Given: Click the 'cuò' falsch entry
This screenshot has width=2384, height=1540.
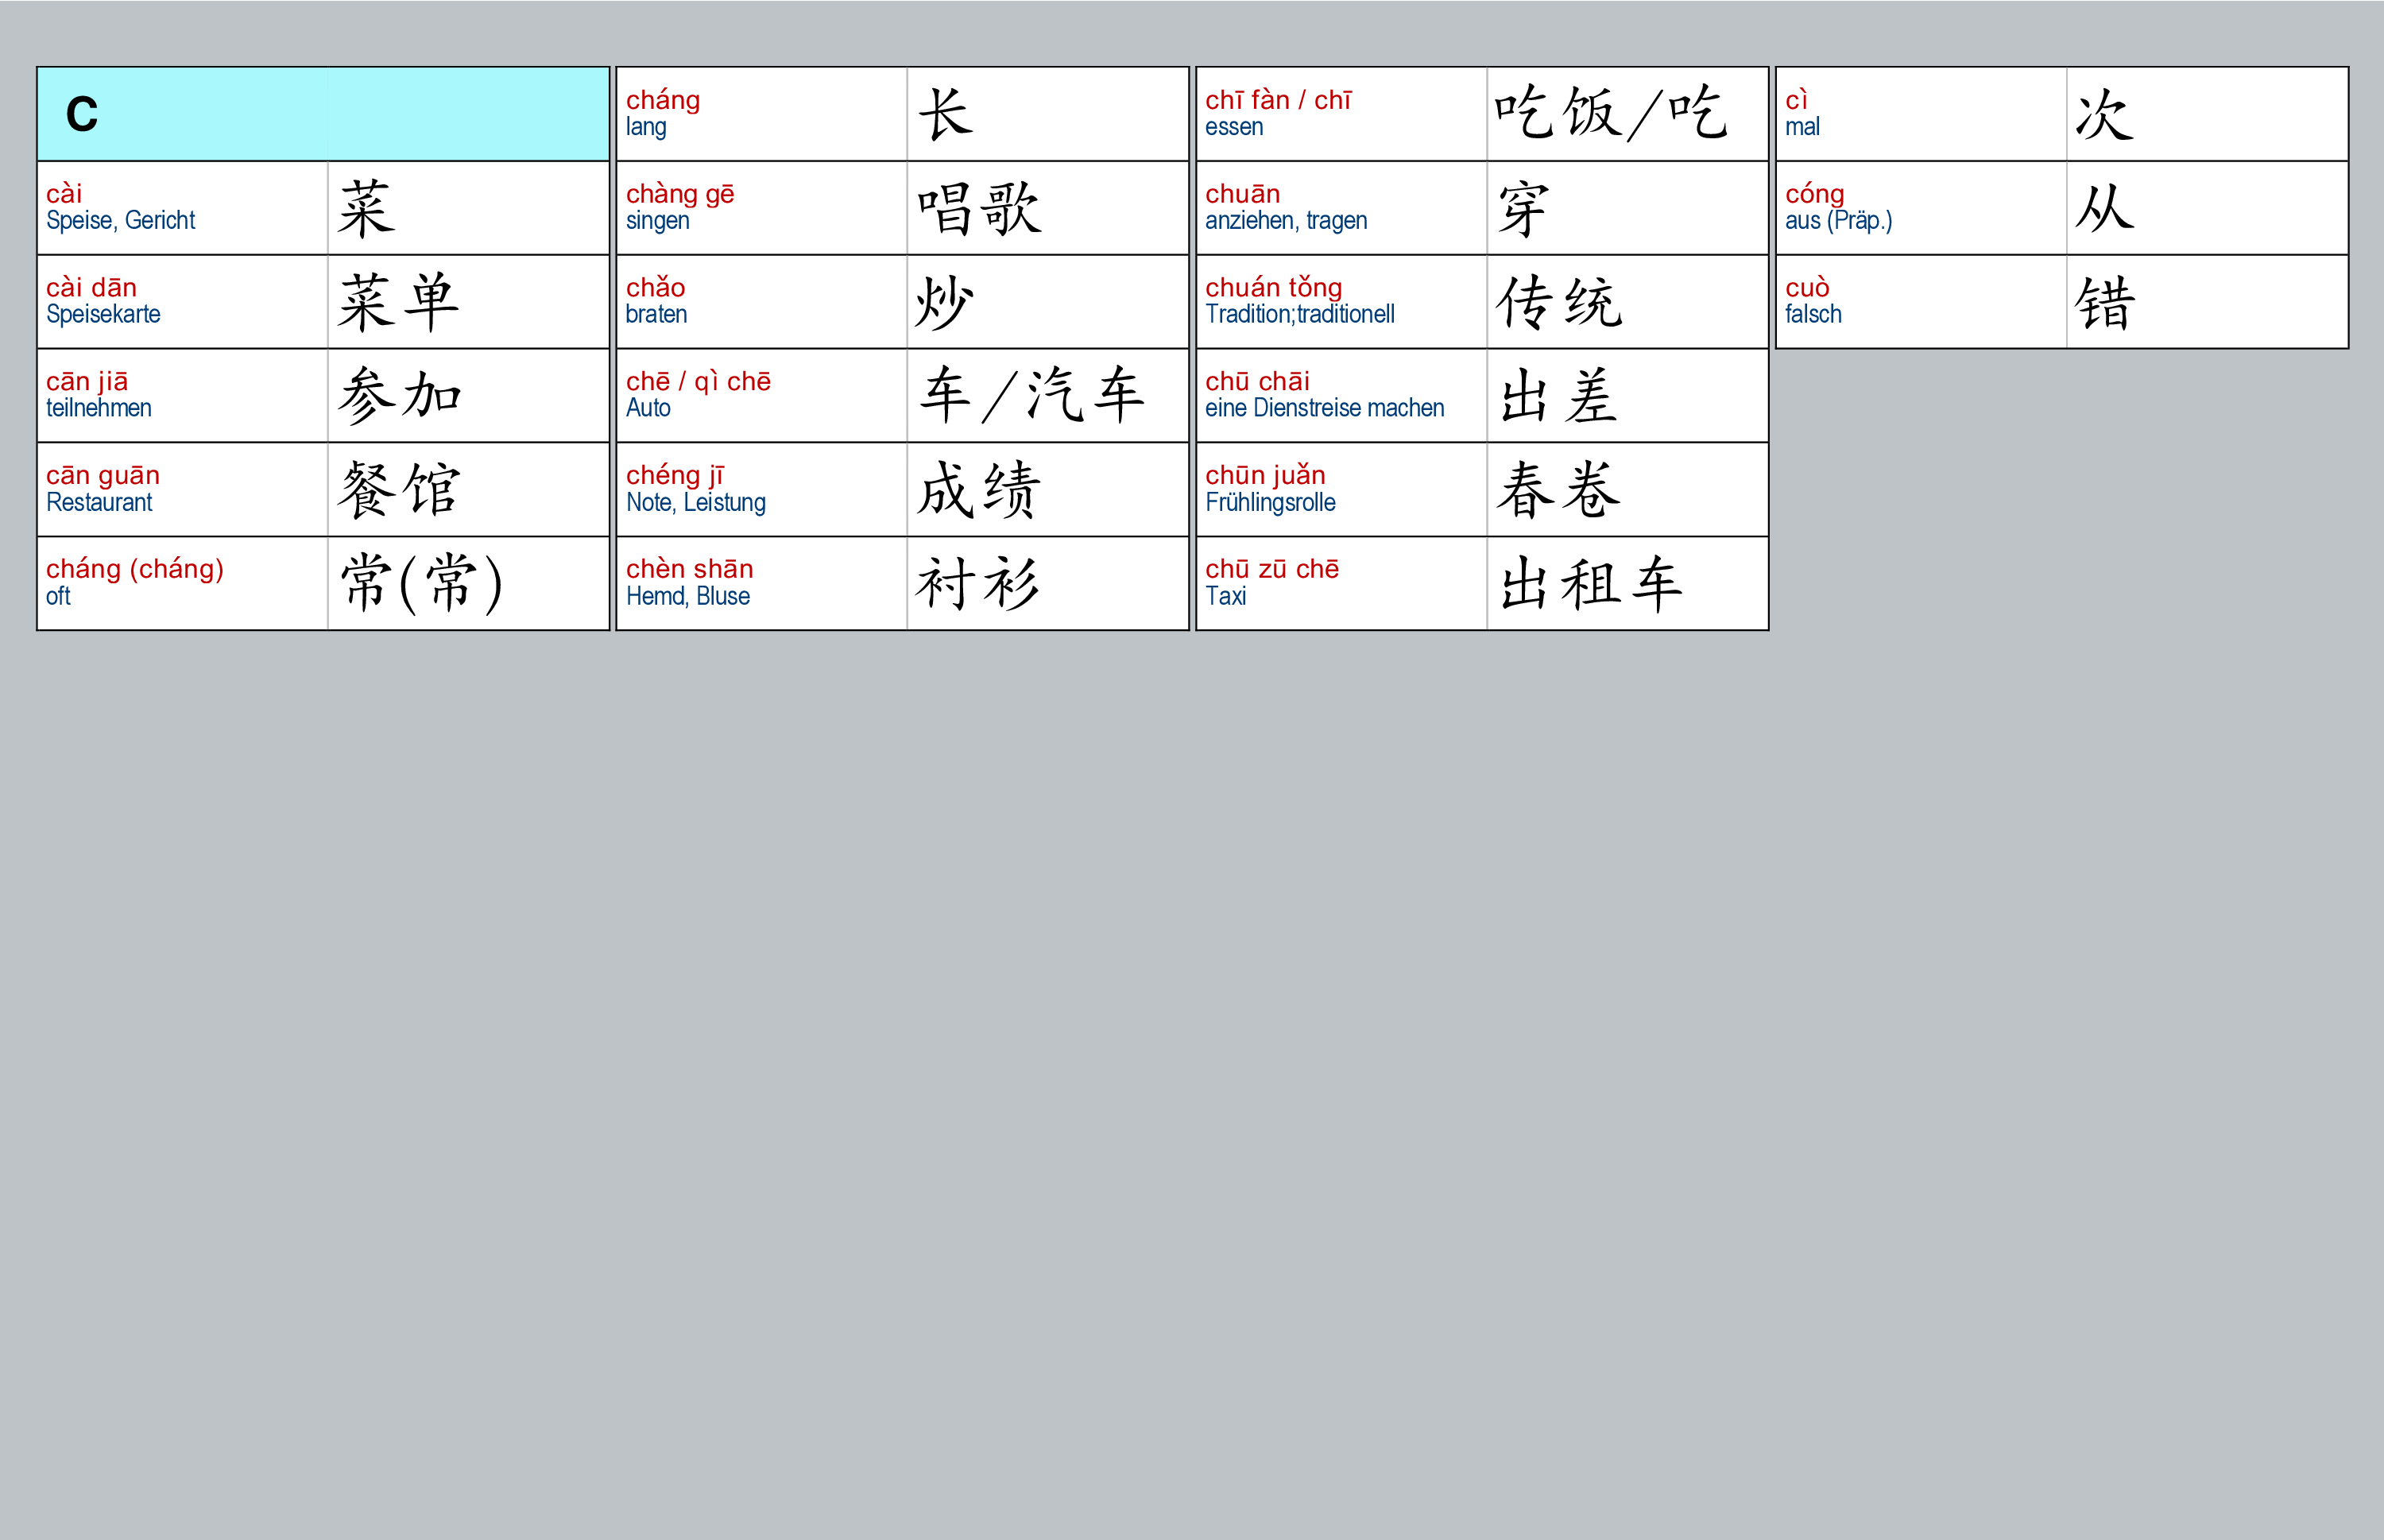Looking at the screenshot, I should 1920,302.
